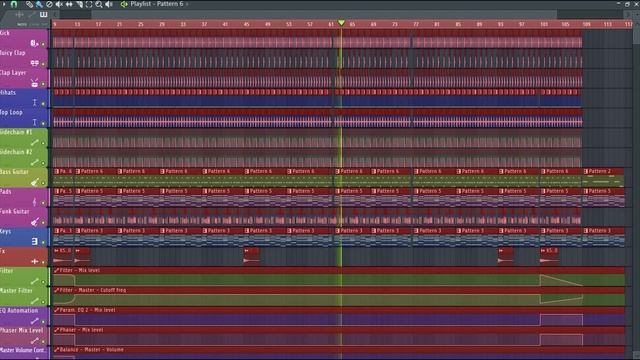Screen dimensions: 640x360
Task: Click the Sidechain #1 automation icon
Action: tap(35, 142)
